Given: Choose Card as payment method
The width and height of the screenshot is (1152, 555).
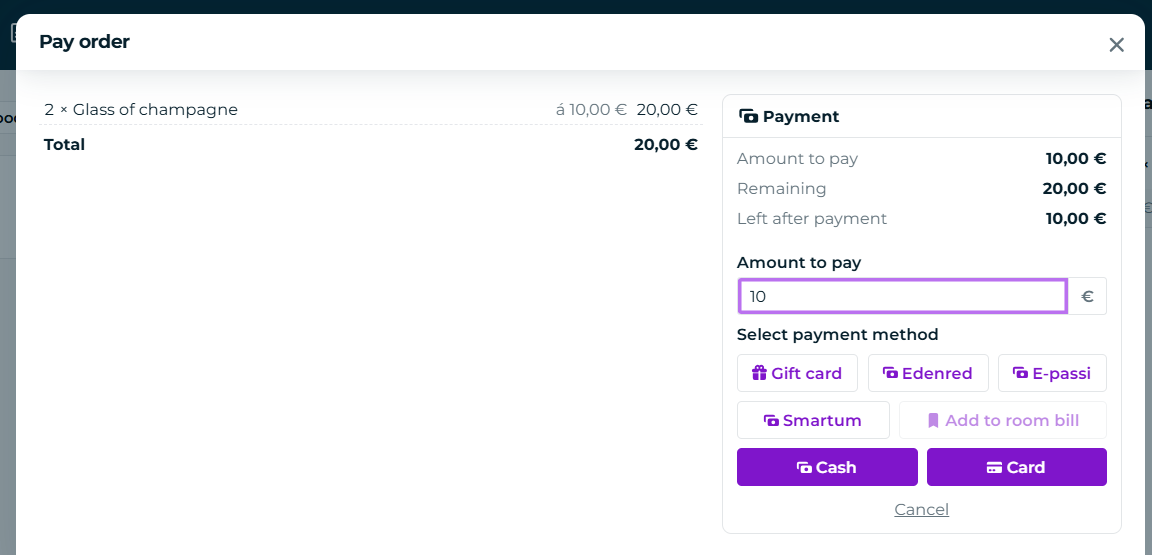Looking at the screenshot, I should point(1017,468).
